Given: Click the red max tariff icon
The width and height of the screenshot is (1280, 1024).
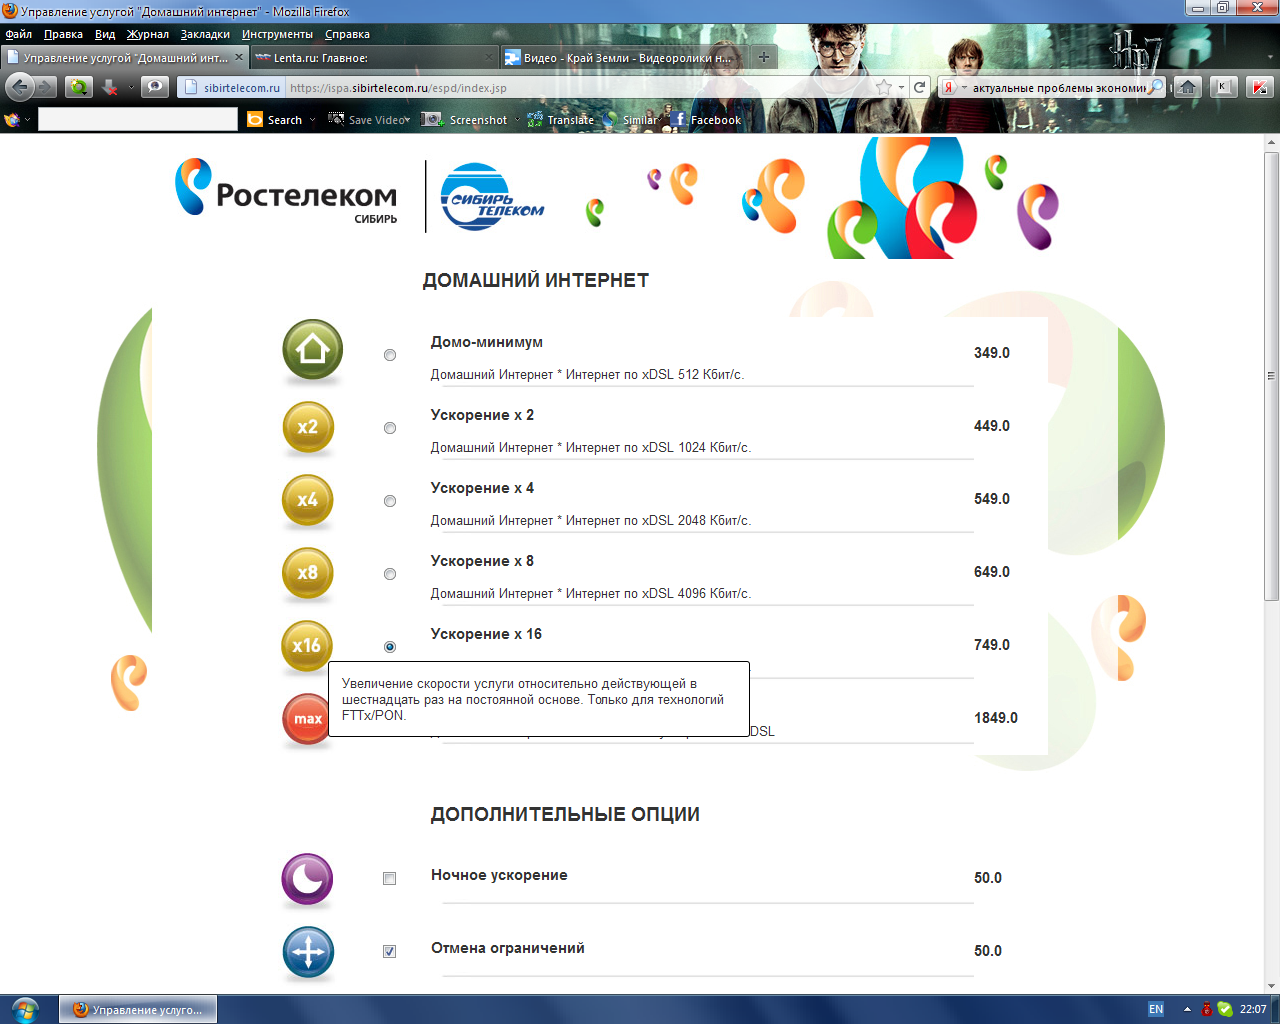Looking at the screenshot, I should pyautogui.click(x=307, y=719).
